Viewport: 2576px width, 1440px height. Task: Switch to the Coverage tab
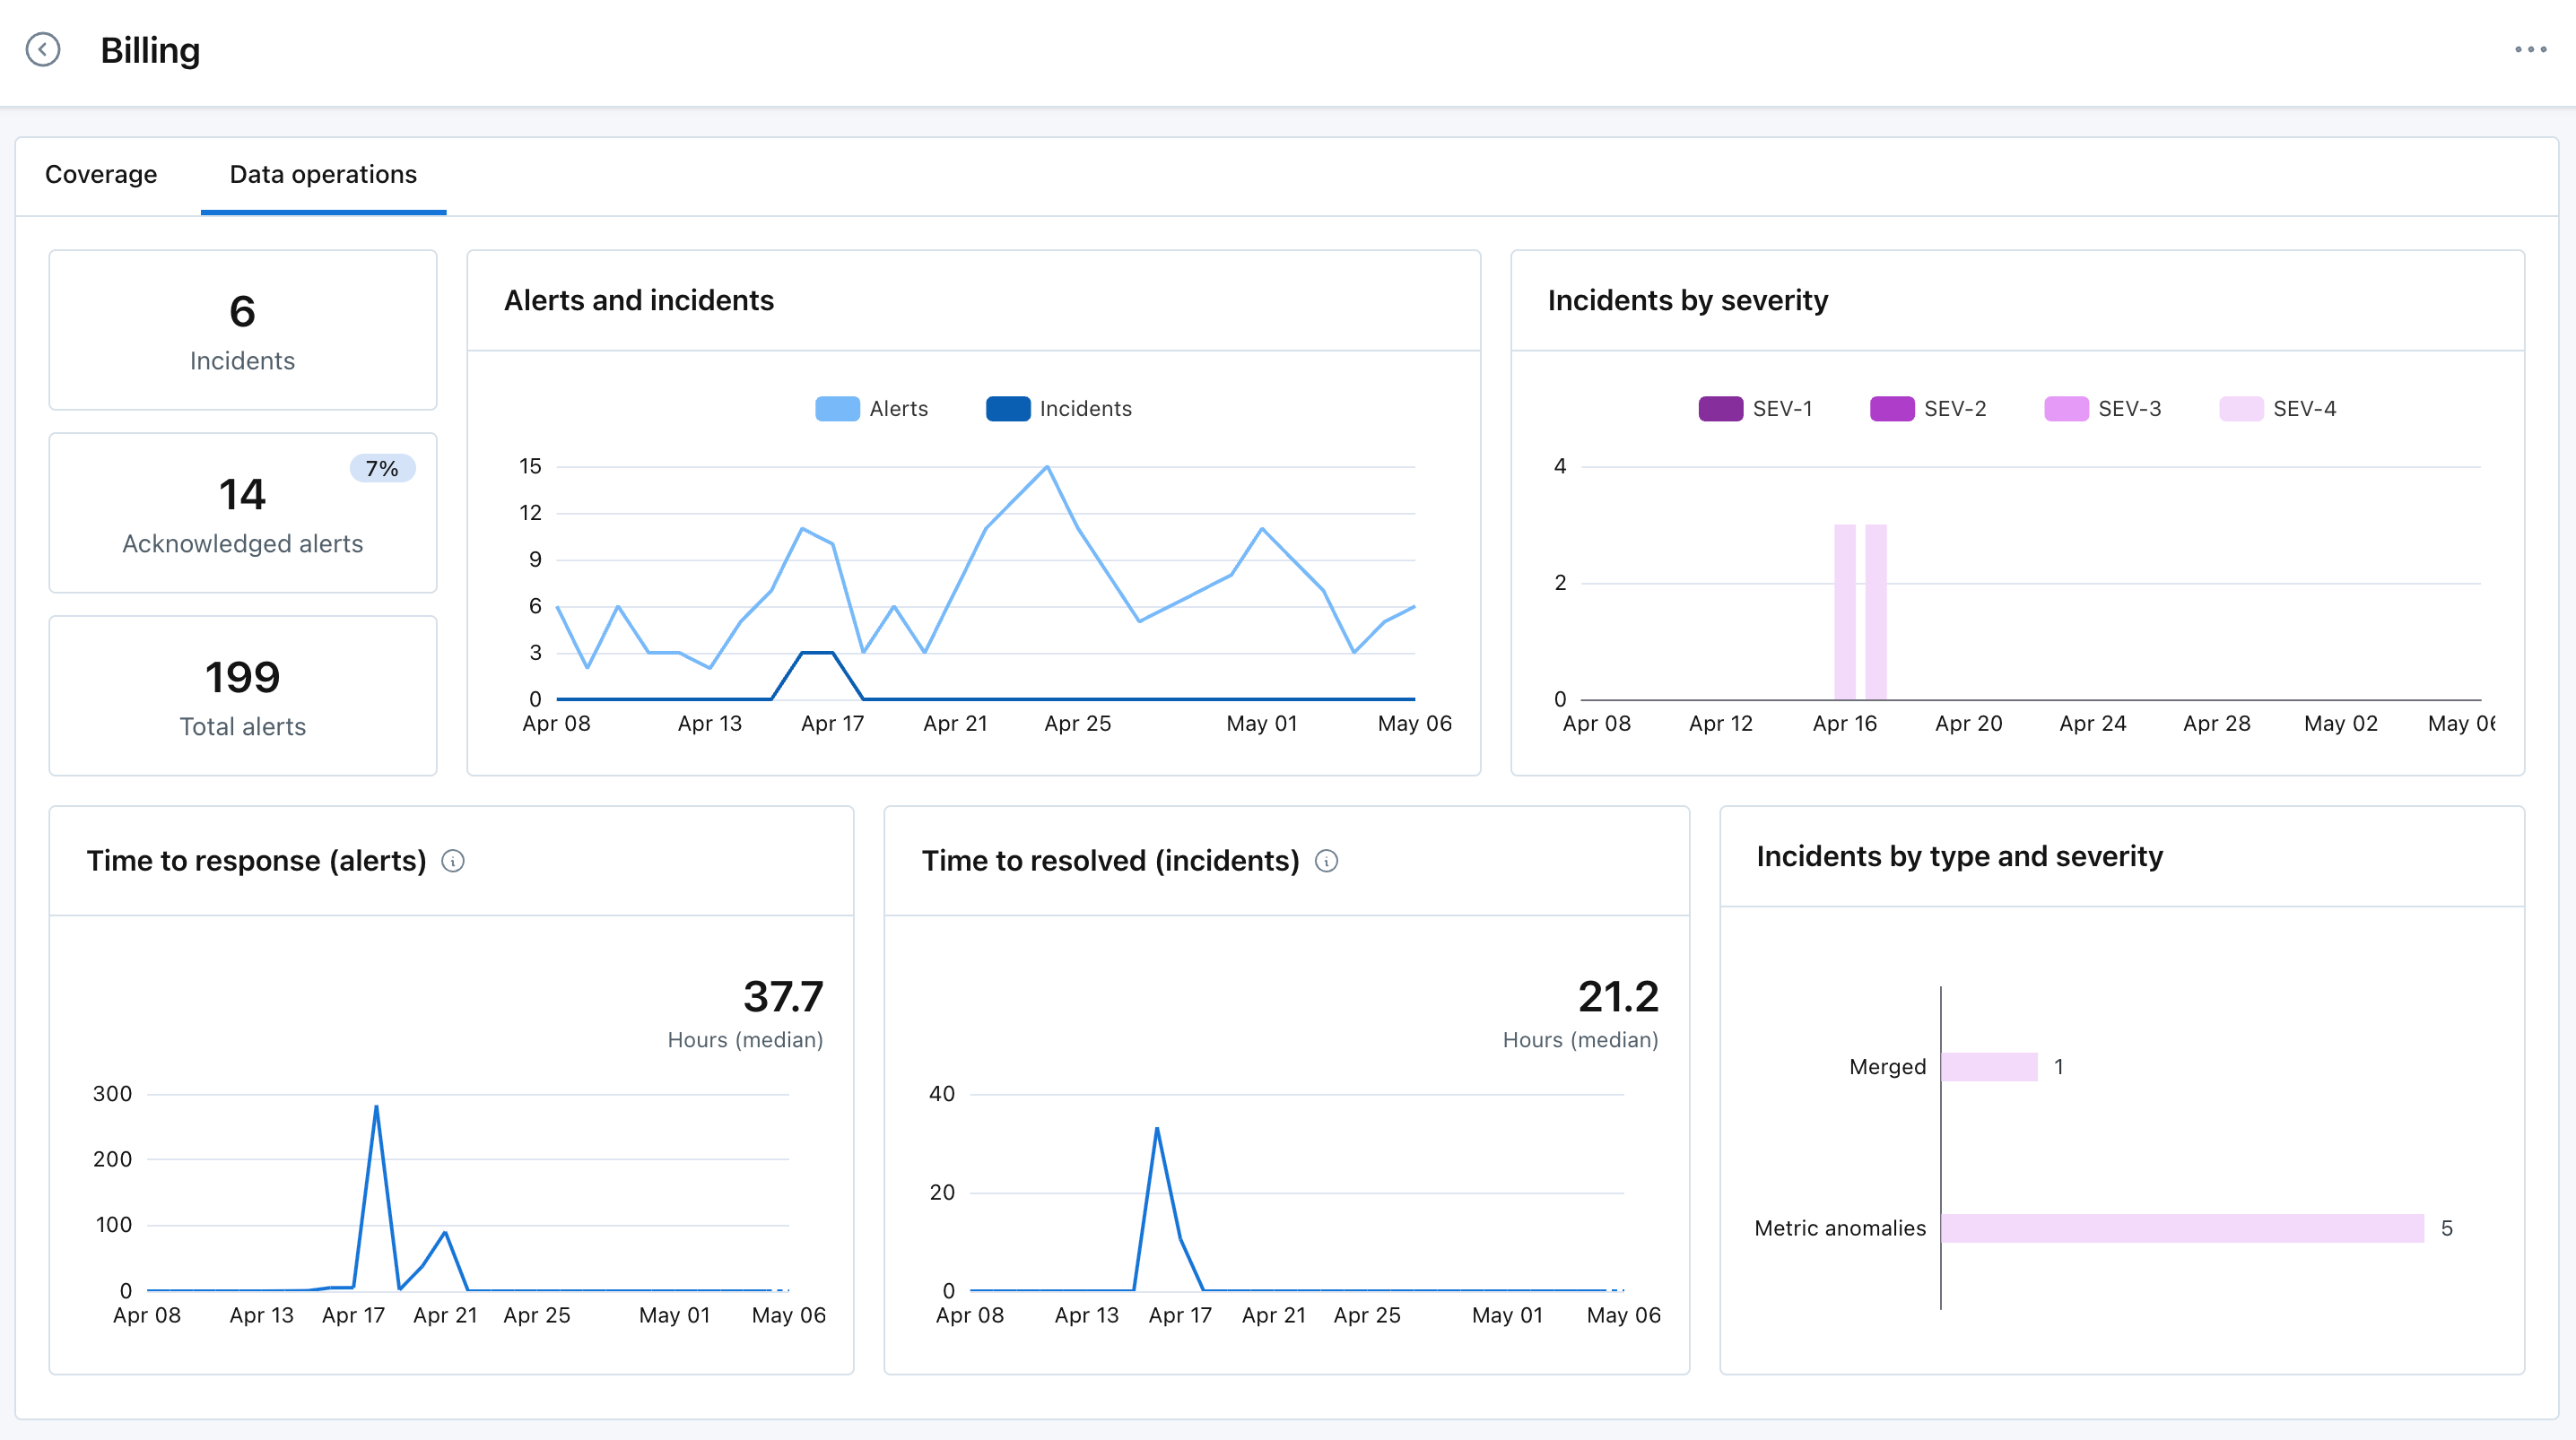point(101,175)
